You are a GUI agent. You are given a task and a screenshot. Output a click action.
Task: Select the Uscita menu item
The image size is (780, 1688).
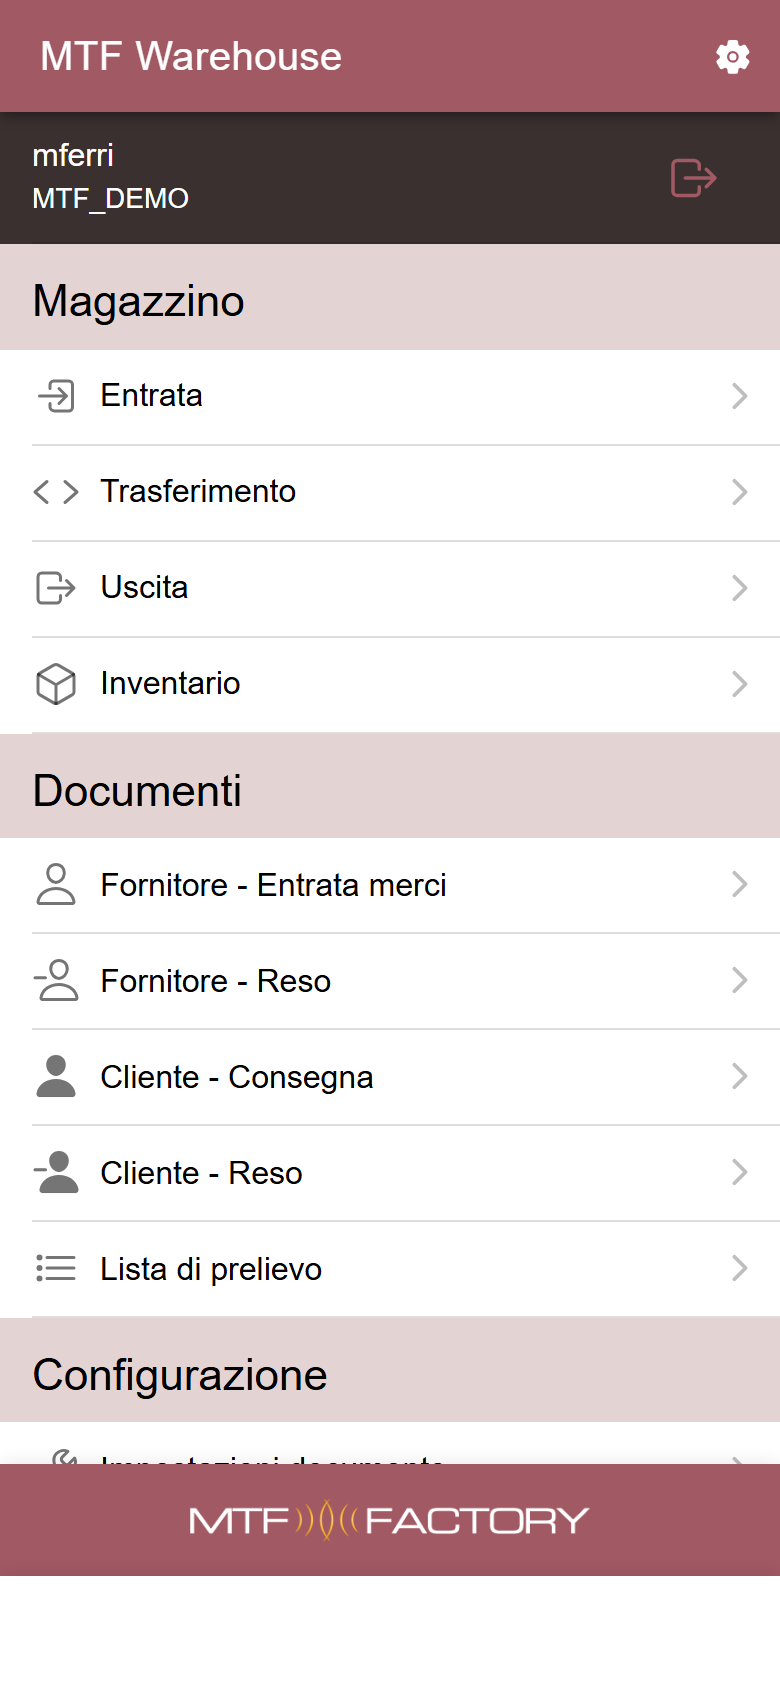click(390, 589)
